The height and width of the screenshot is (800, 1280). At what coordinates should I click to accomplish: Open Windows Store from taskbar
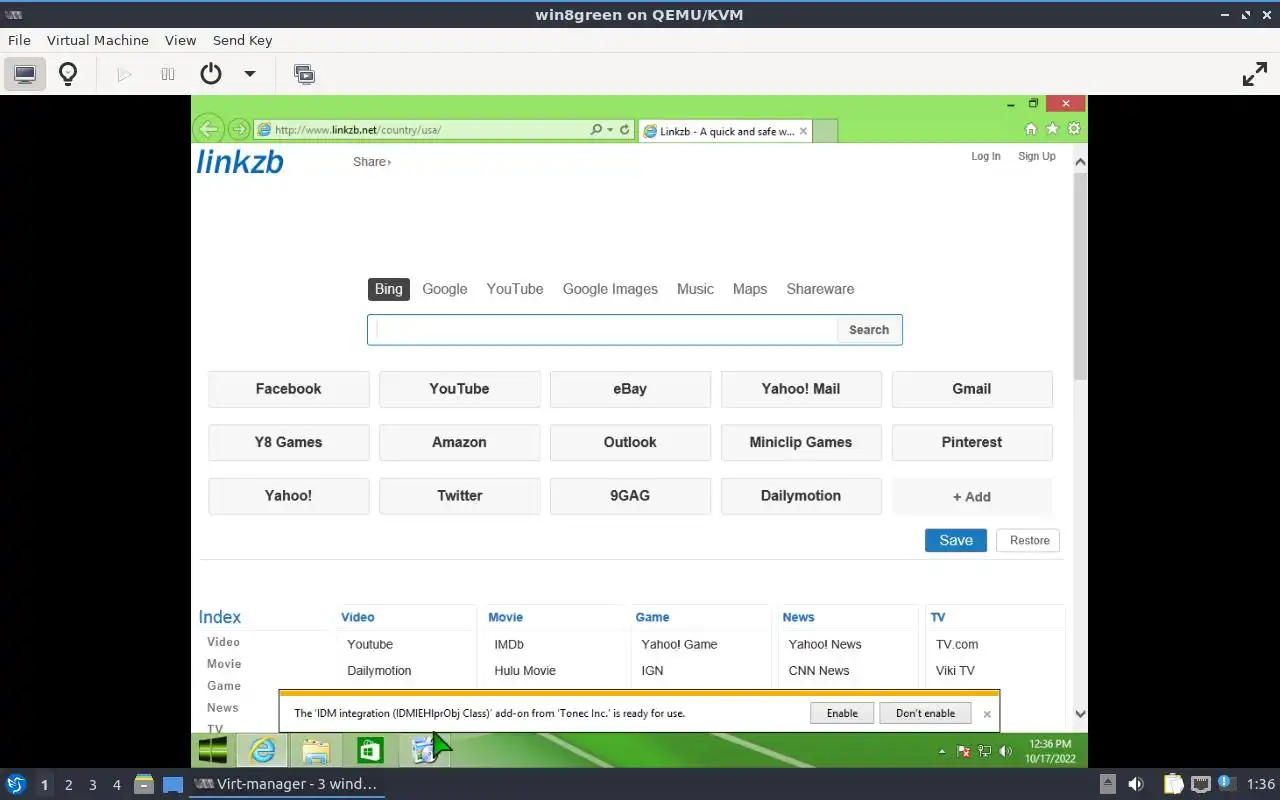[x=370, y=750]
